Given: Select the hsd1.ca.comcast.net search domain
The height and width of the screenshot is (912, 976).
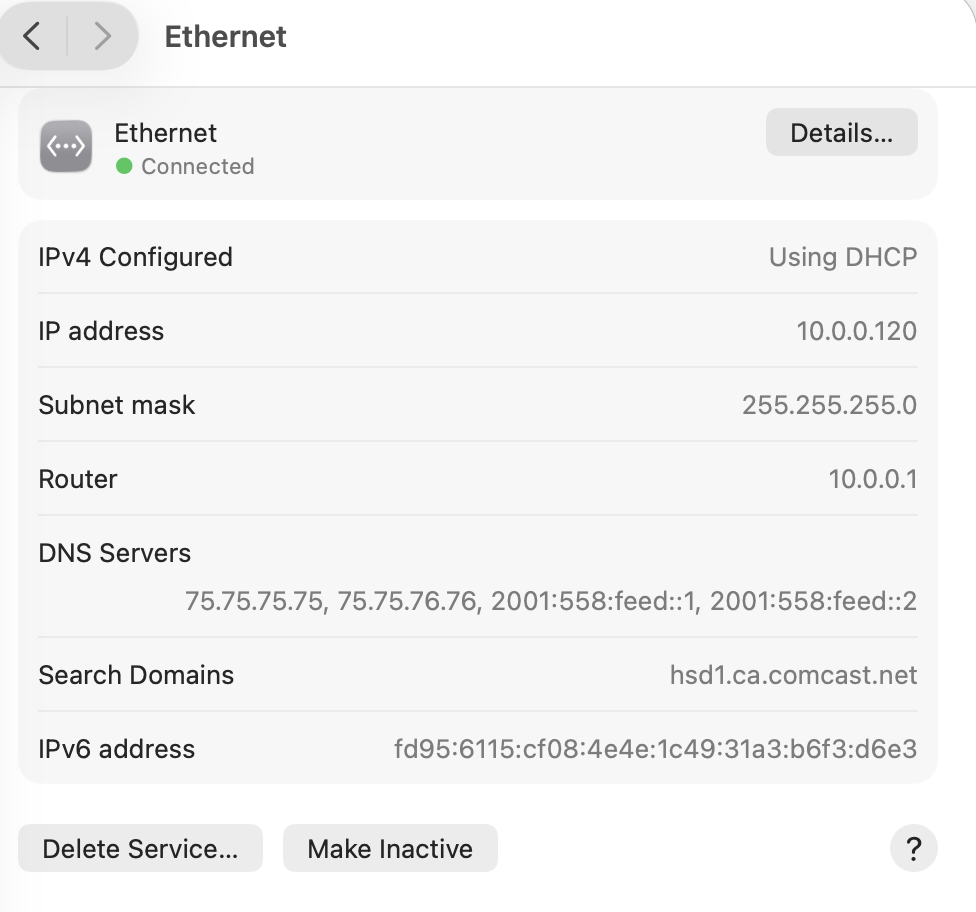Looking at the screenshot, I should tap(793, 675).
